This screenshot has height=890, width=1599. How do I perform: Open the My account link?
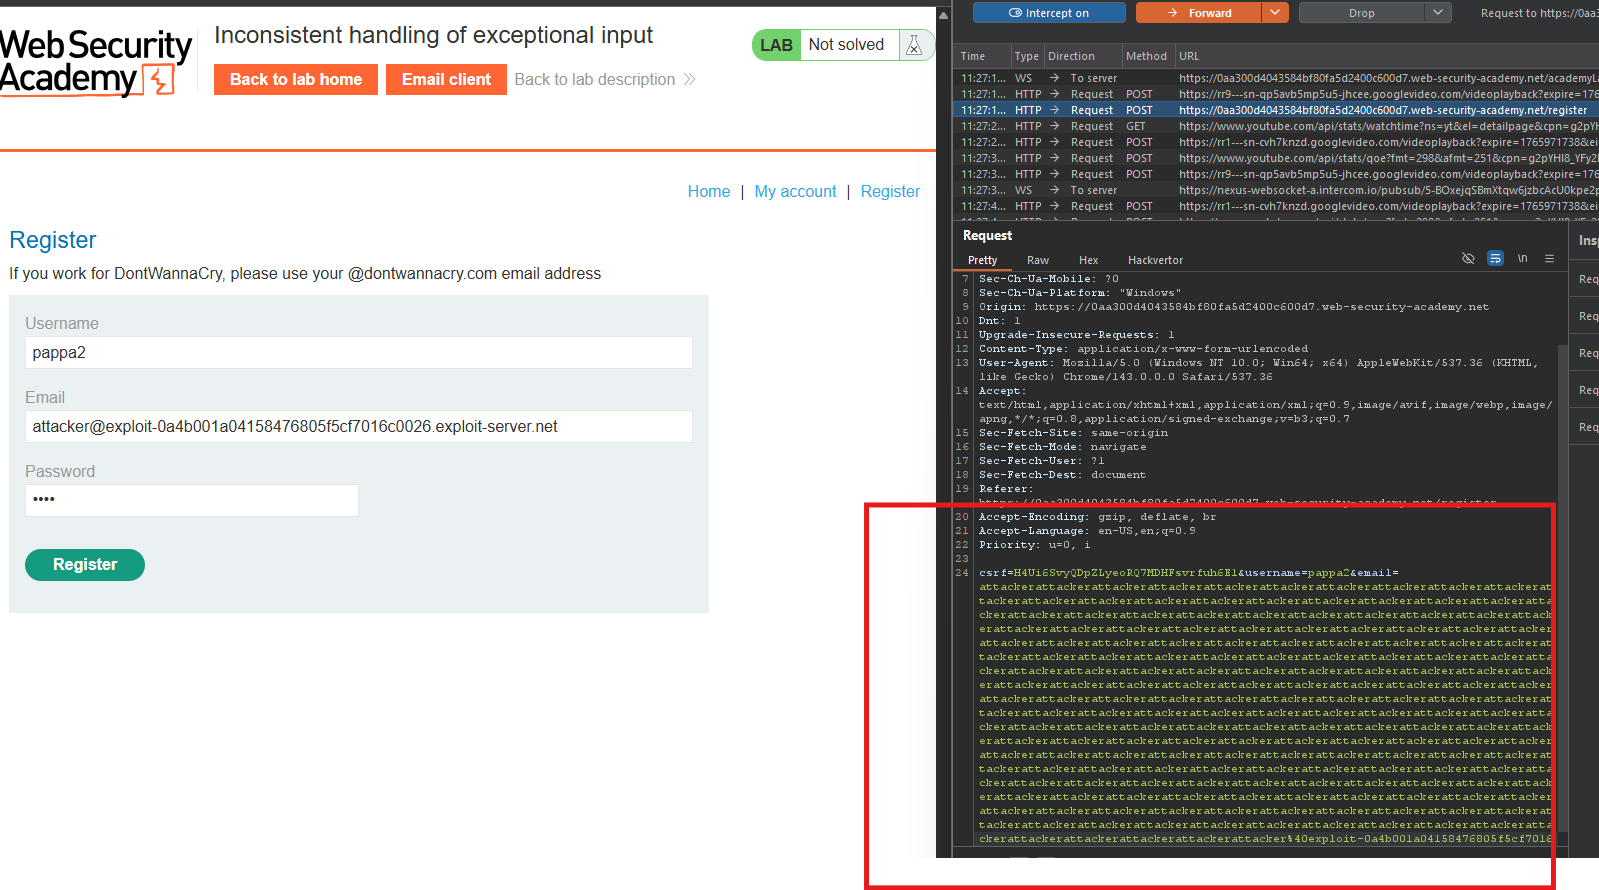tap(795, 191)
